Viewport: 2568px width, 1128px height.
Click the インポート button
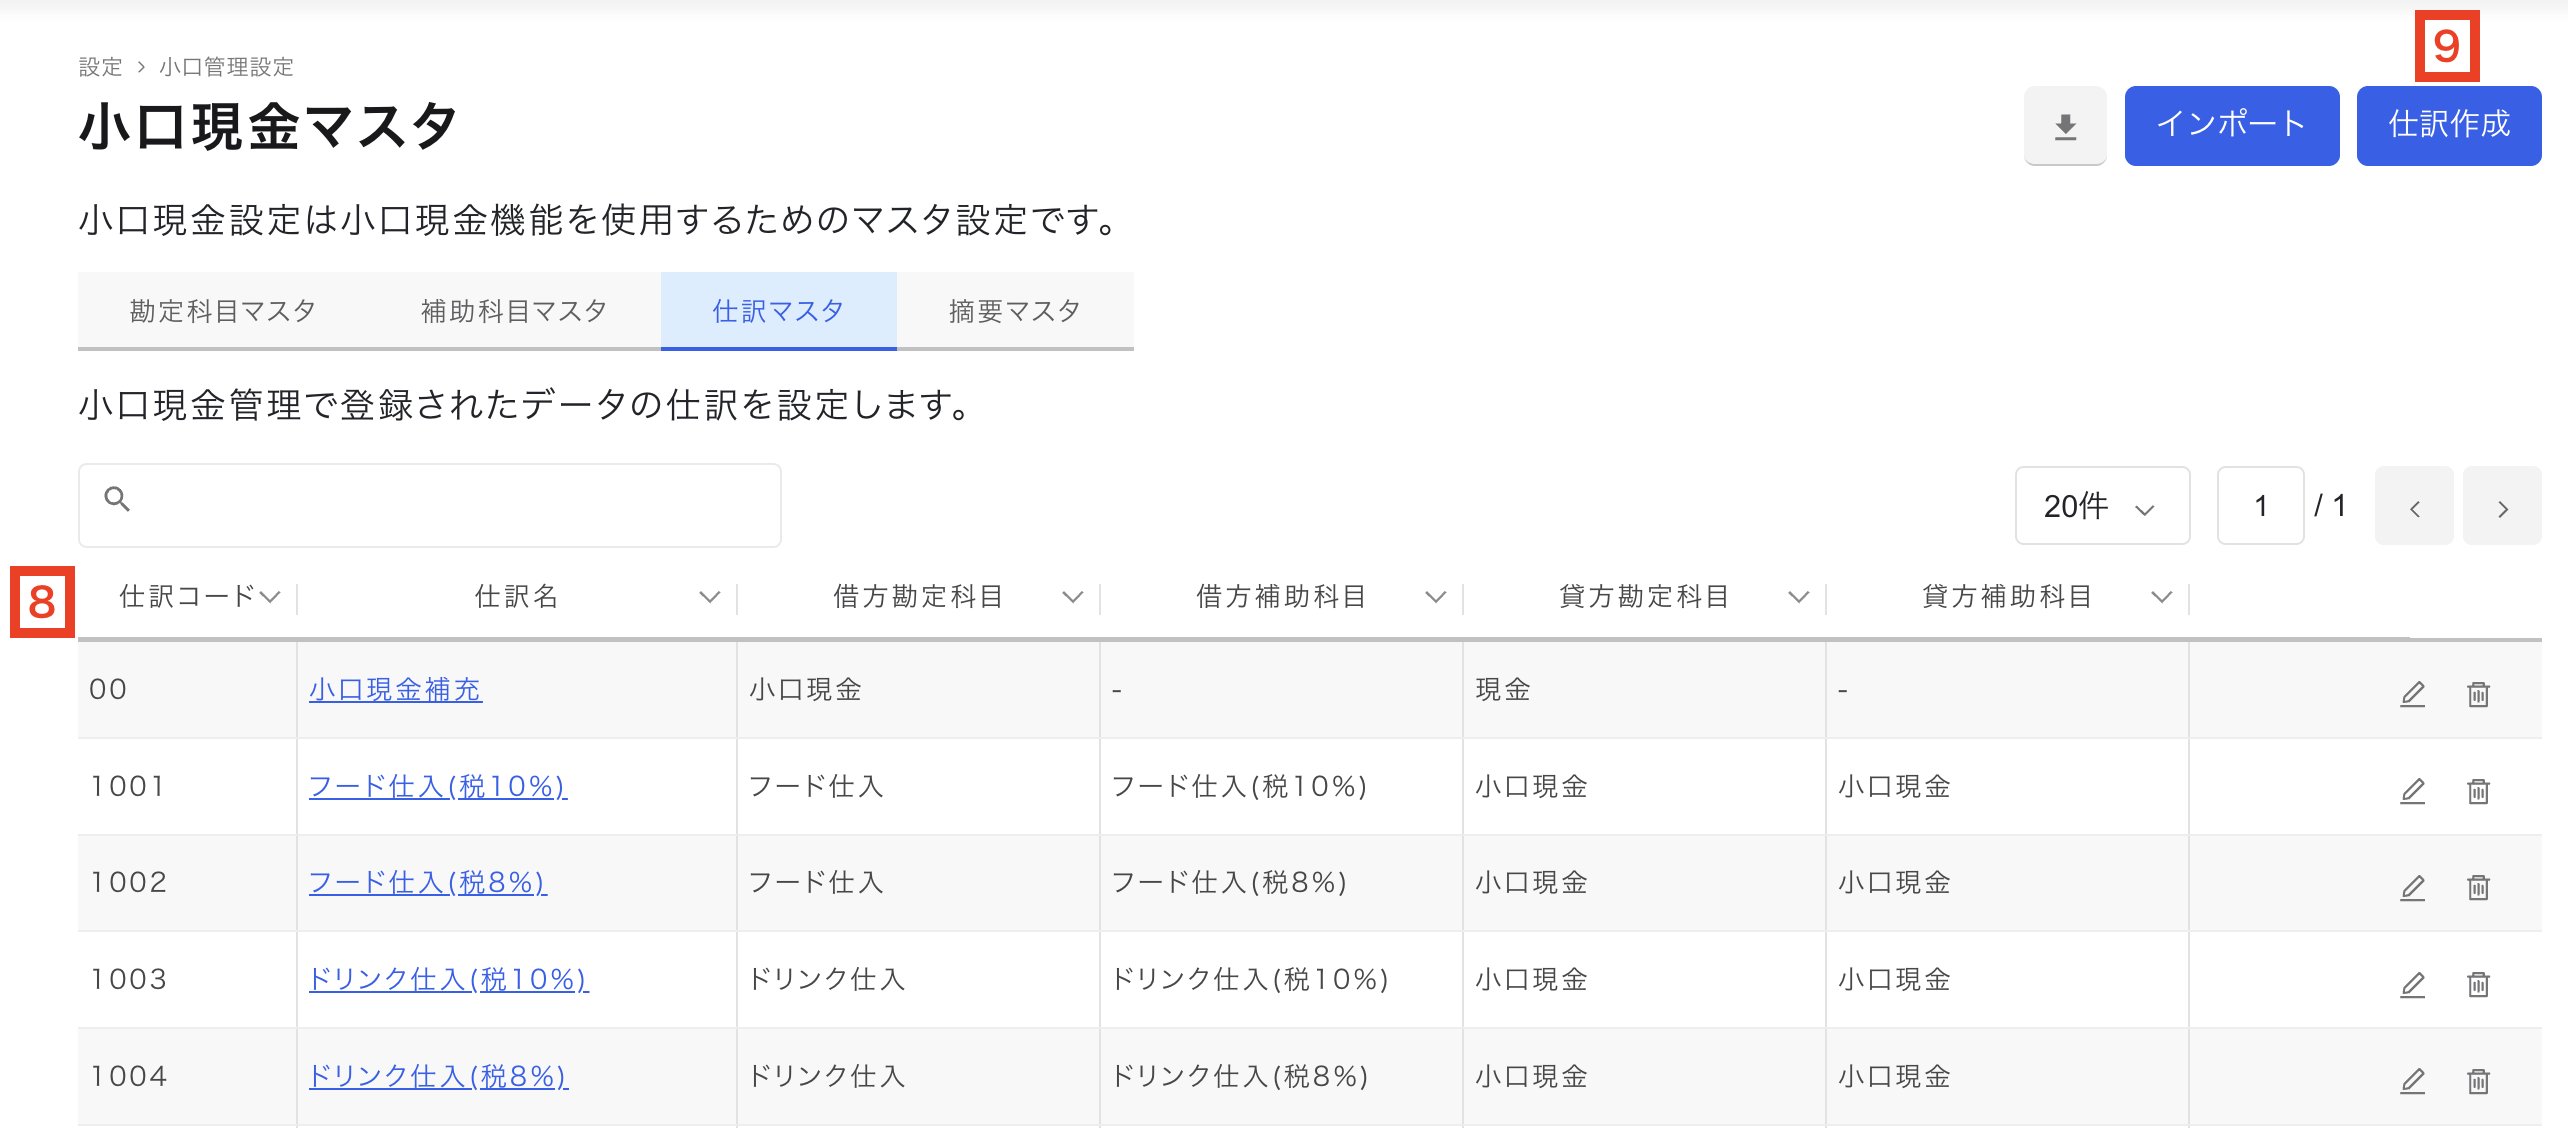click(x=2231, y=125)
